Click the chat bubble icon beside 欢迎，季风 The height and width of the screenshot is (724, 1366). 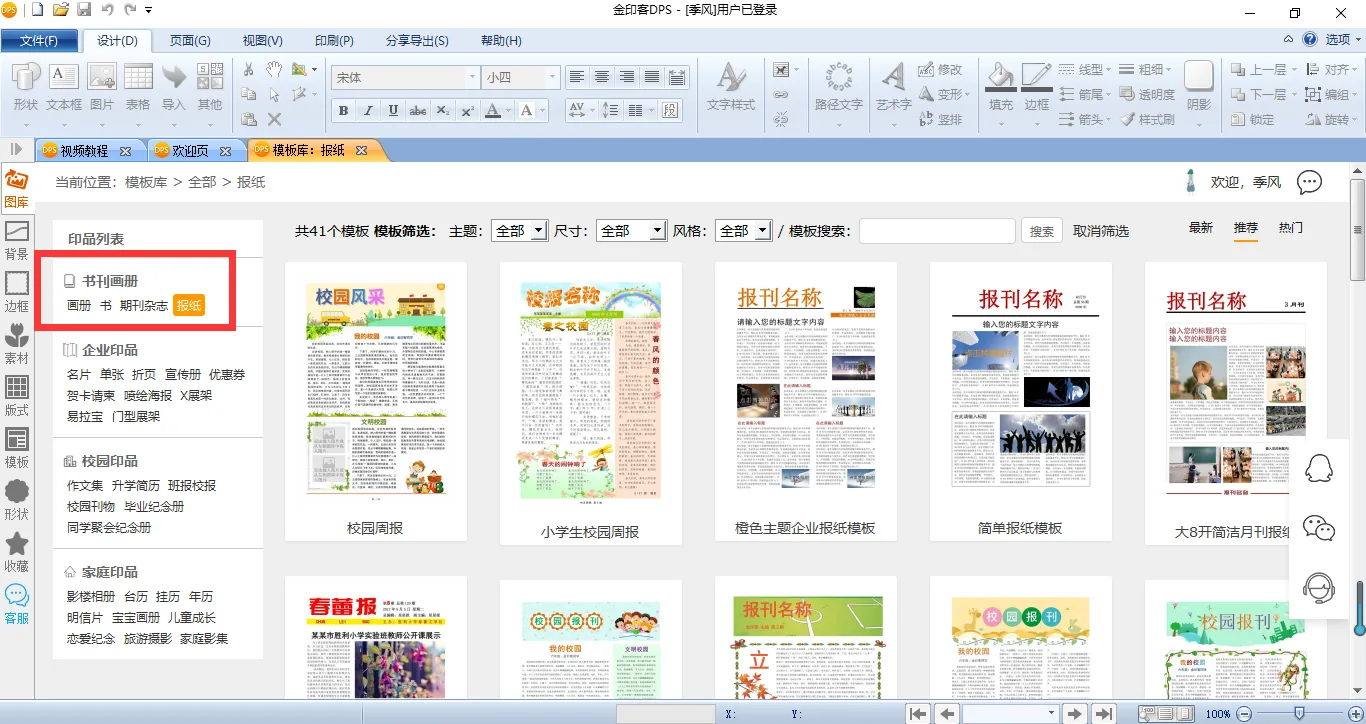tap(1309, 183)
